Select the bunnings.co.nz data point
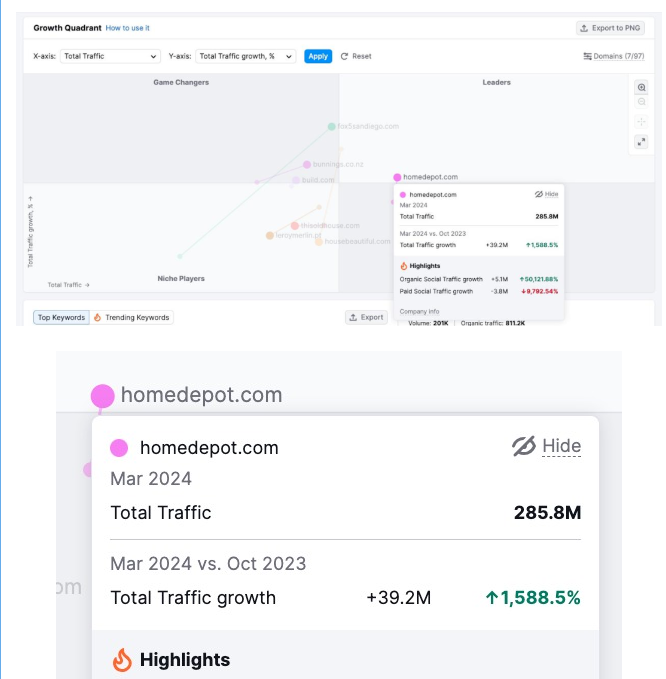The height and width of the screenshot is (679, 666). pyautogui.click(x=307, y=165)
